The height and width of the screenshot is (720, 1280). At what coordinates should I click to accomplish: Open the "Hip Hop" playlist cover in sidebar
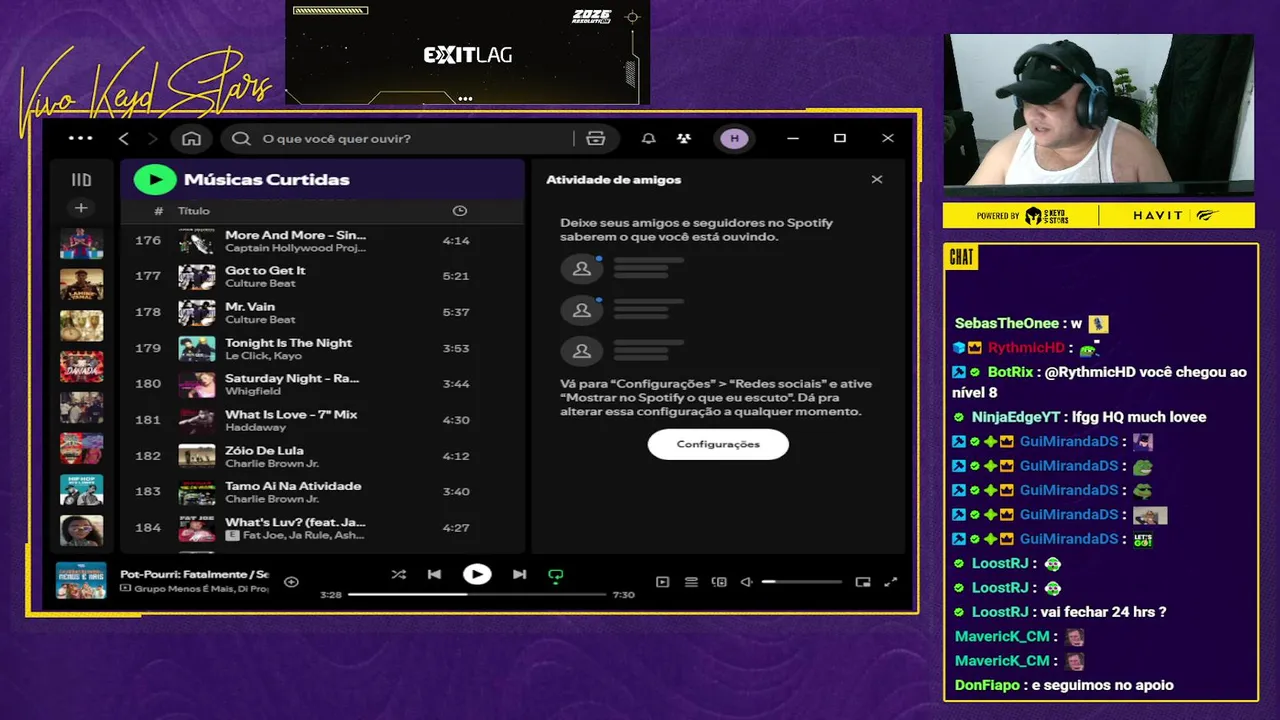[81, 489]
